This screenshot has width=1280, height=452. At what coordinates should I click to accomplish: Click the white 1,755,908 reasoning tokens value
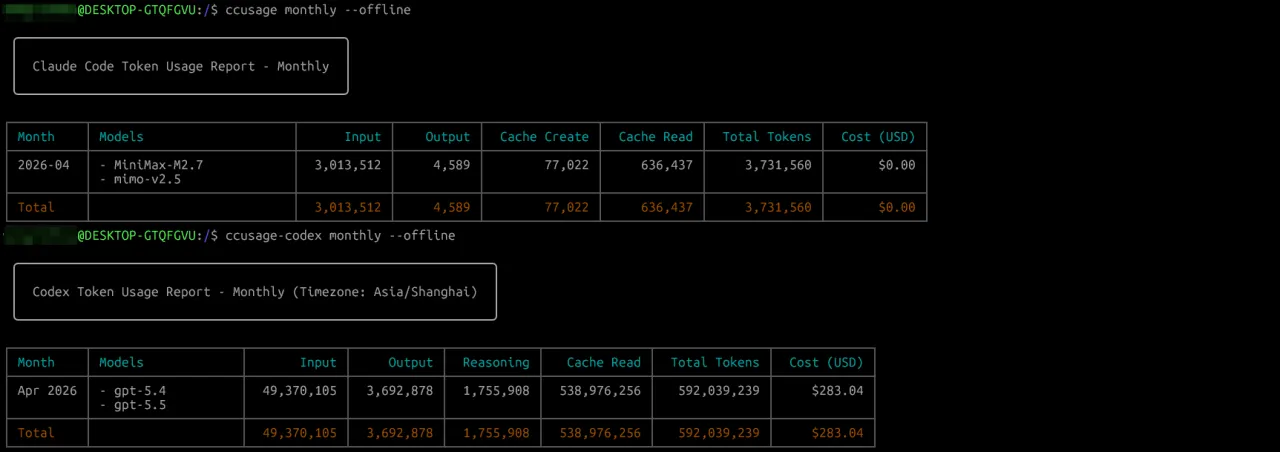tap(495, 391)
